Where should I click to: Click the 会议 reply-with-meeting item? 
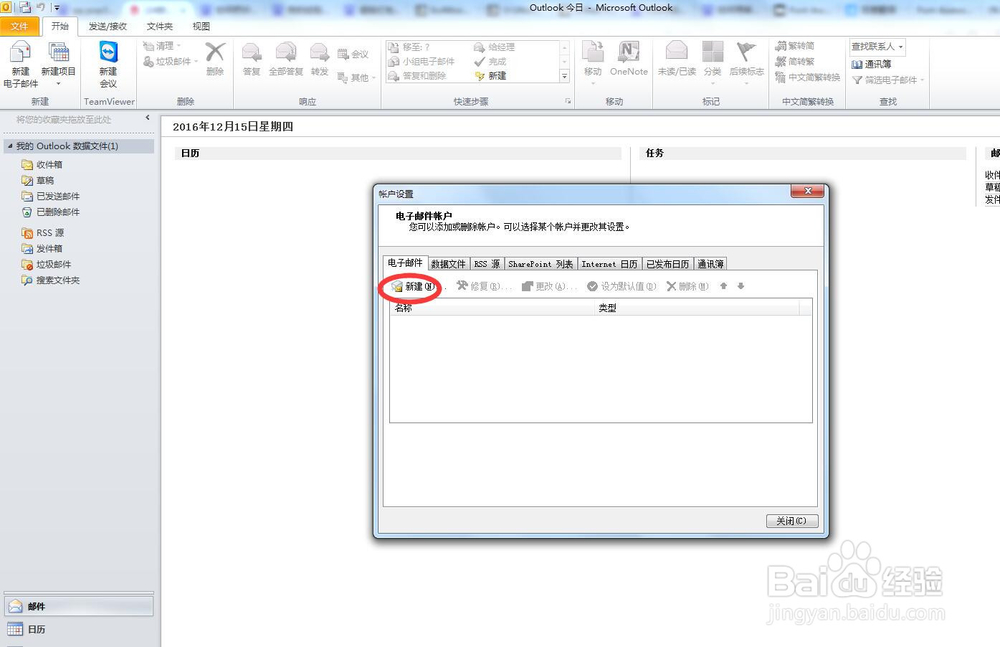(353, 54)
